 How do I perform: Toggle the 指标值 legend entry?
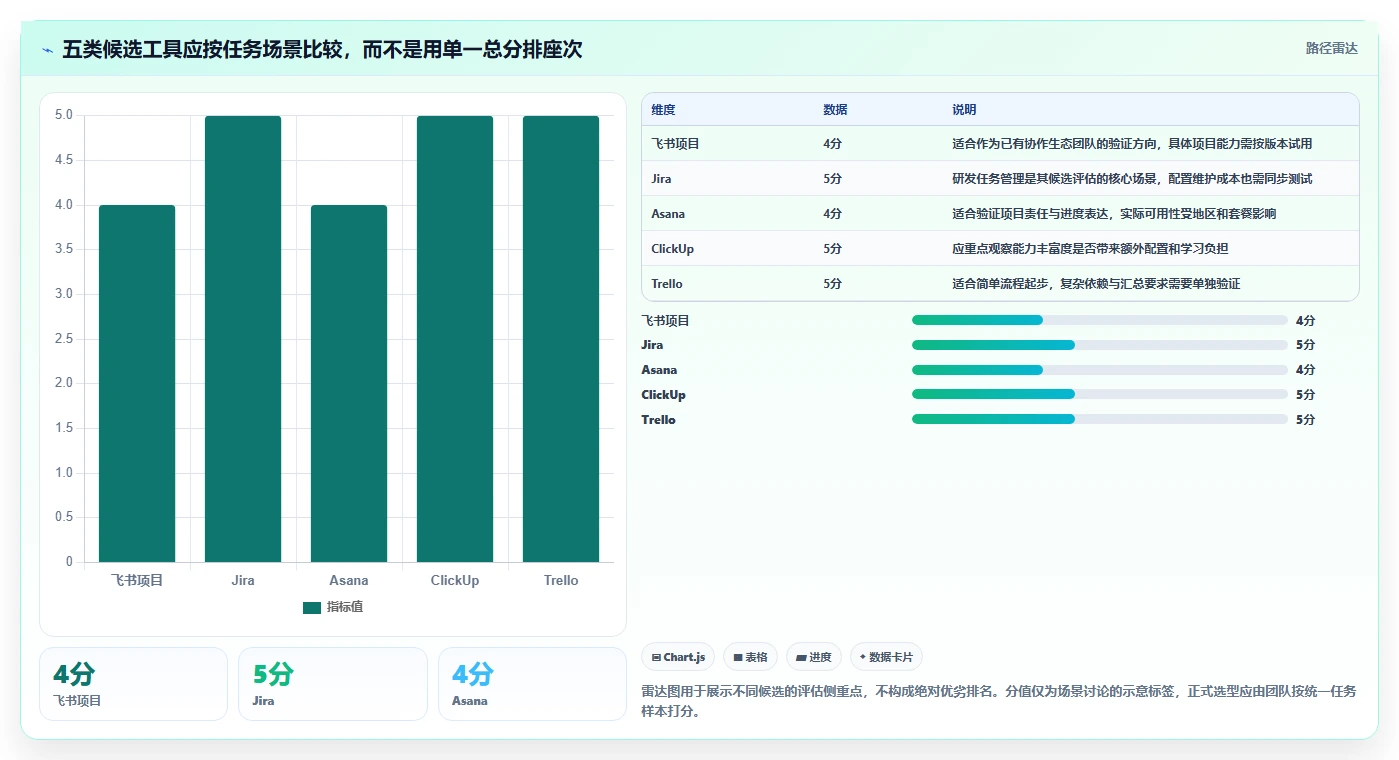(333, 607)
